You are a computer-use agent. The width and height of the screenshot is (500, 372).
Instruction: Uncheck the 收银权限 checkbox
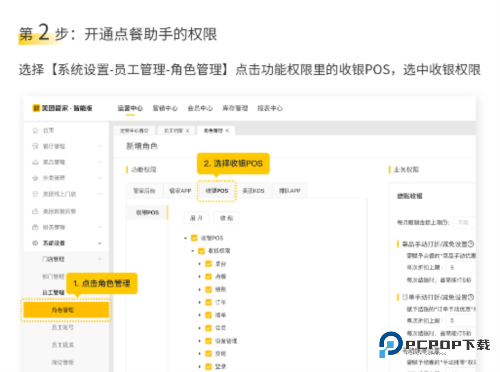click(201, 251)
